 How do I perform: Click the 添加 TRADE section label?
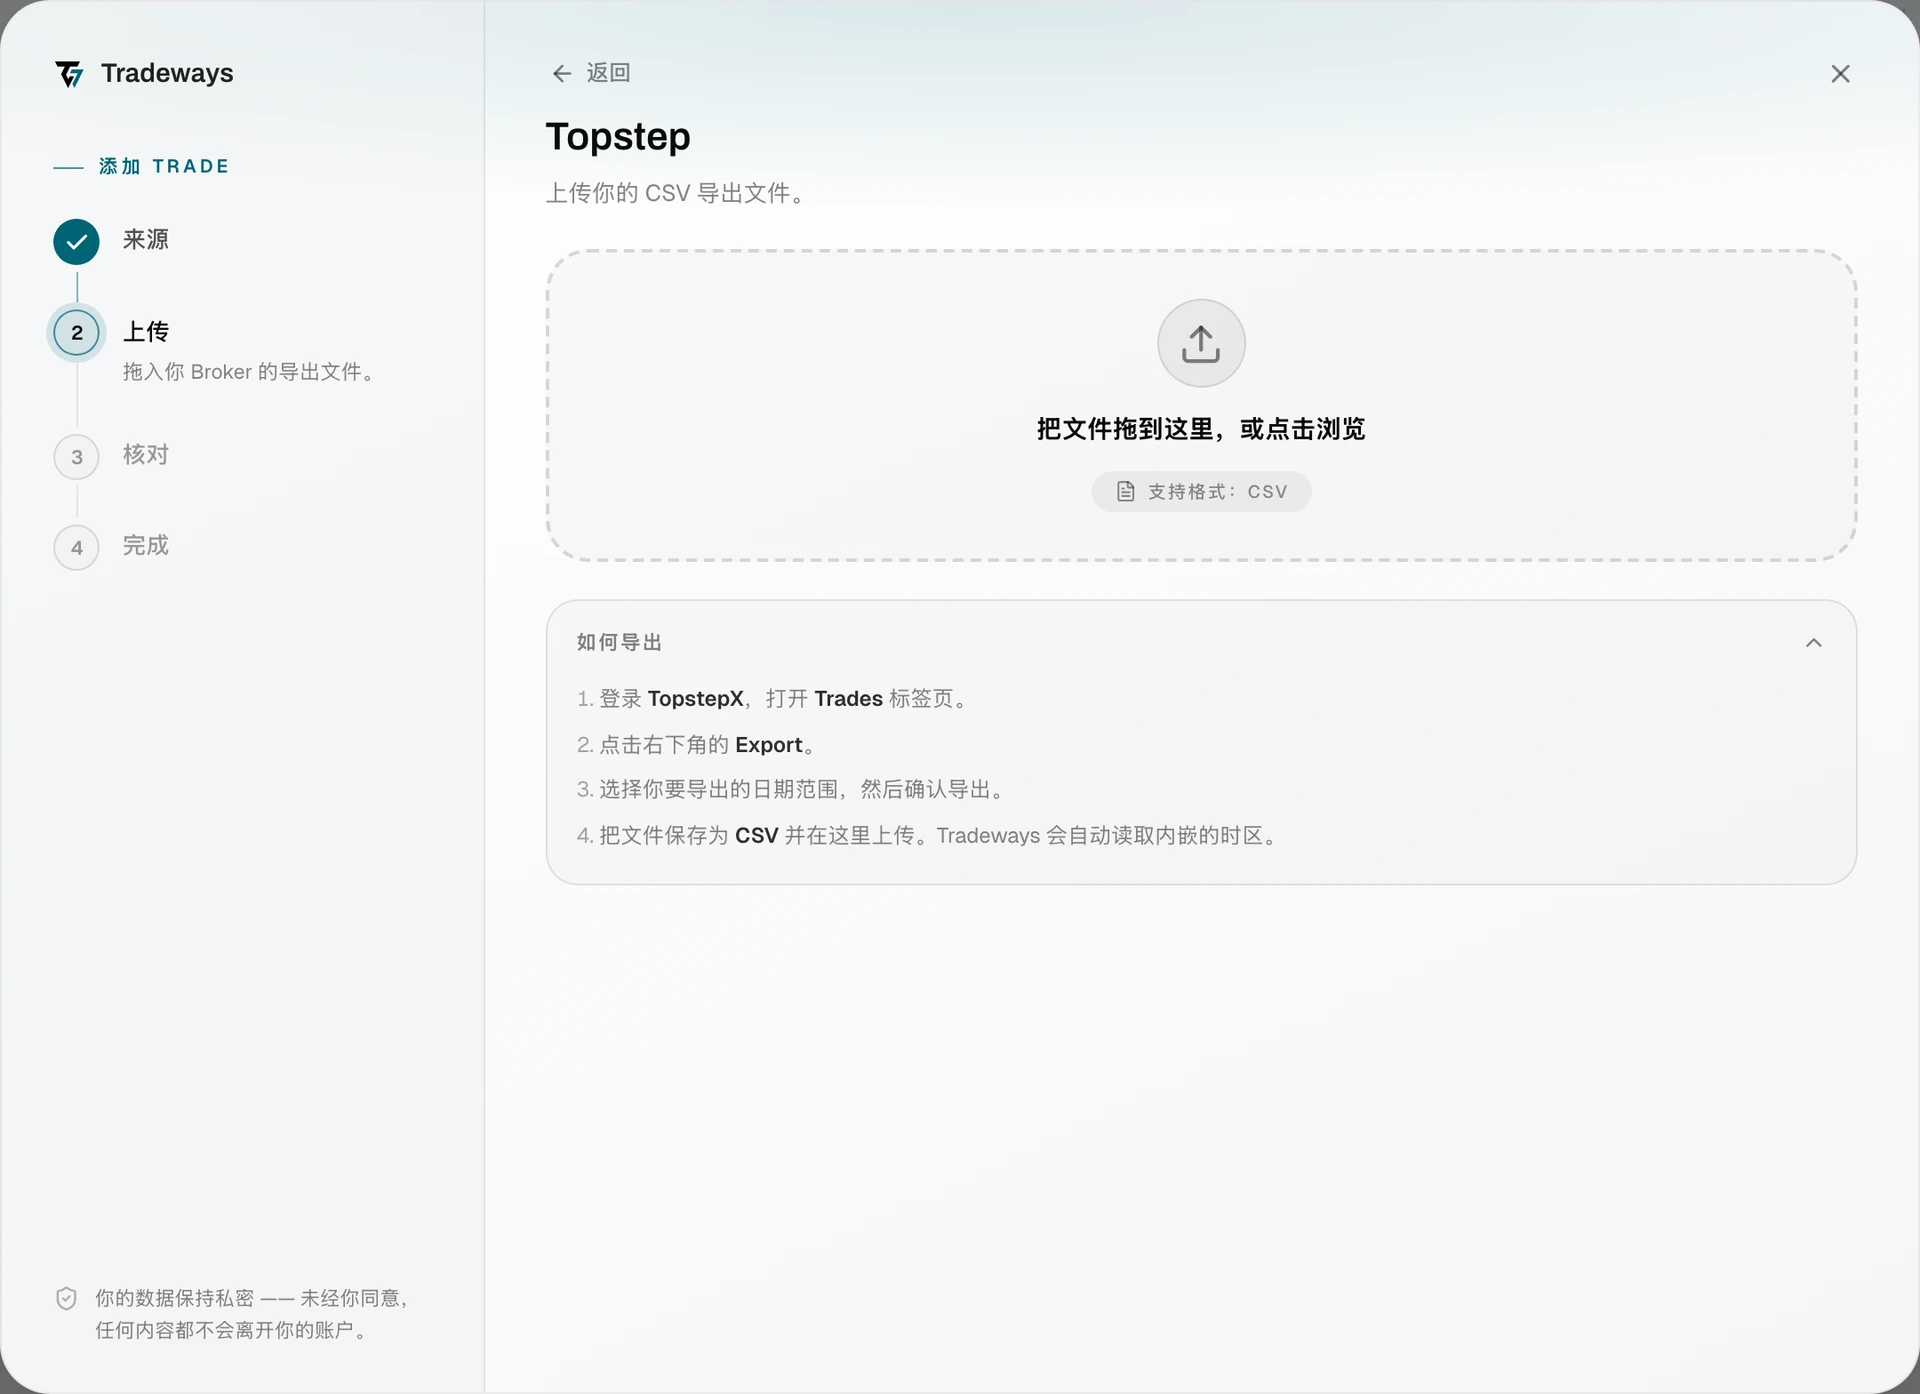(x=164, y=166)
